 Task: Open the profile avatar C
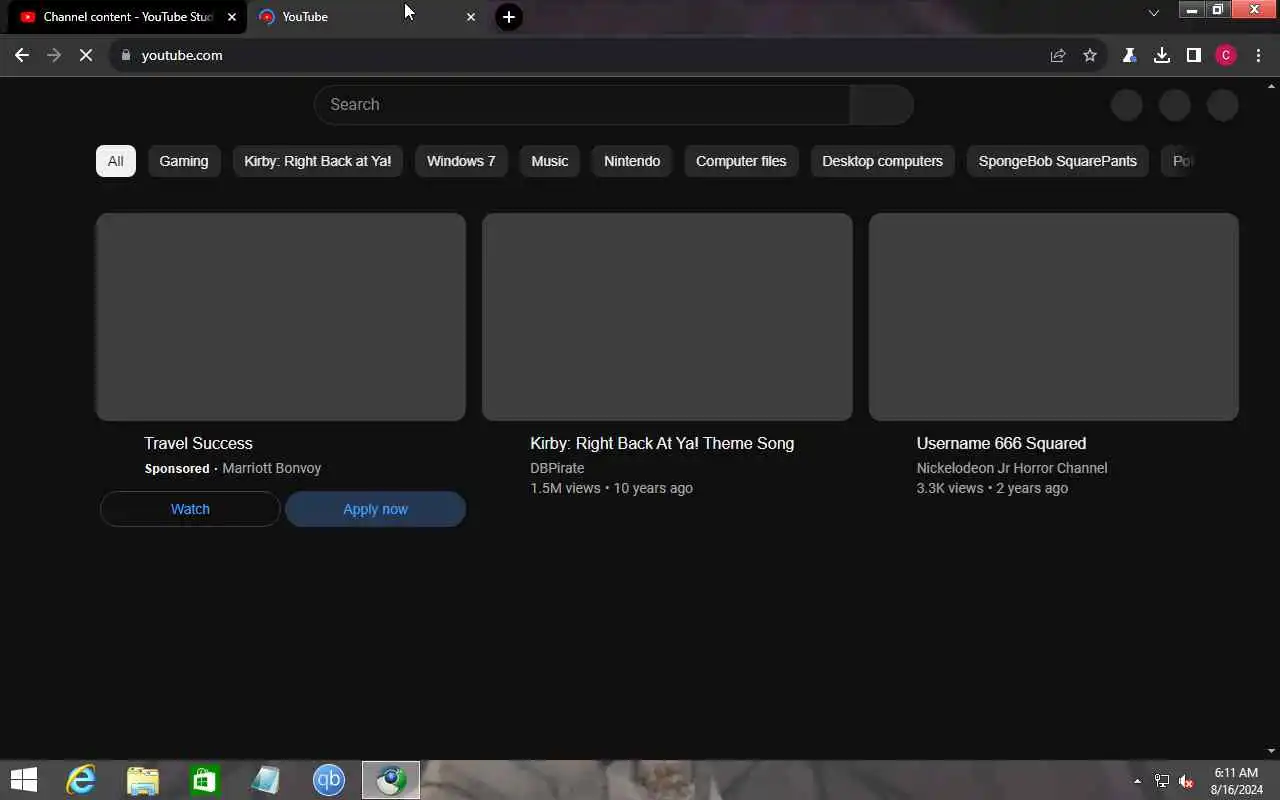(x=1225, y=55)
